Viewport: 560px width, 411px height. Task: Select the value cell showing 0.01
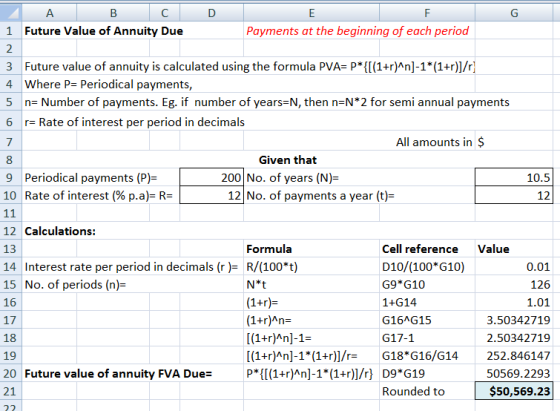pyautogui.click(x=514, y=267)
